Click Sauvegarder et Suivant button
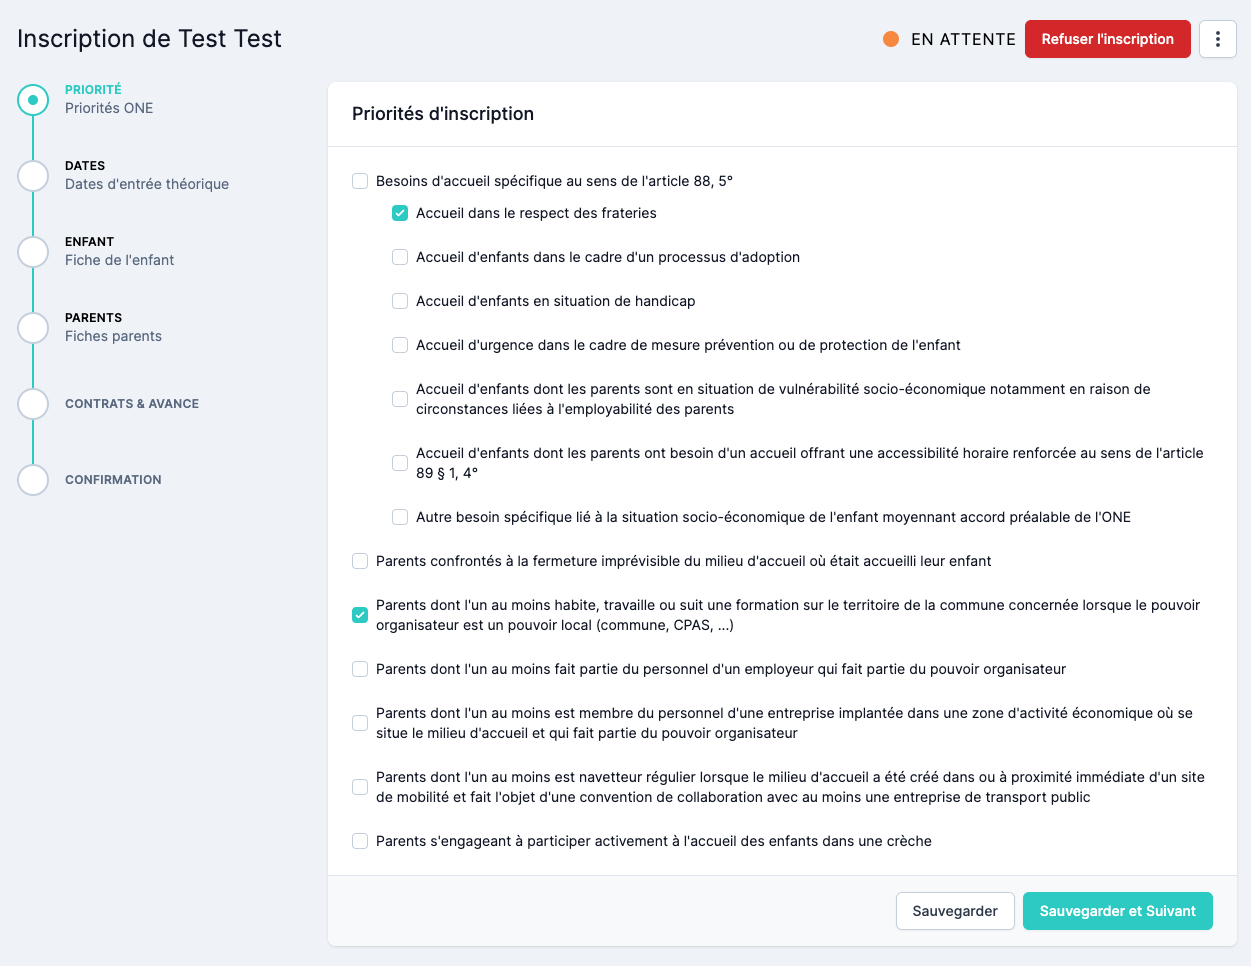This screenshot has height=966, width=1251. (1117, 911)
